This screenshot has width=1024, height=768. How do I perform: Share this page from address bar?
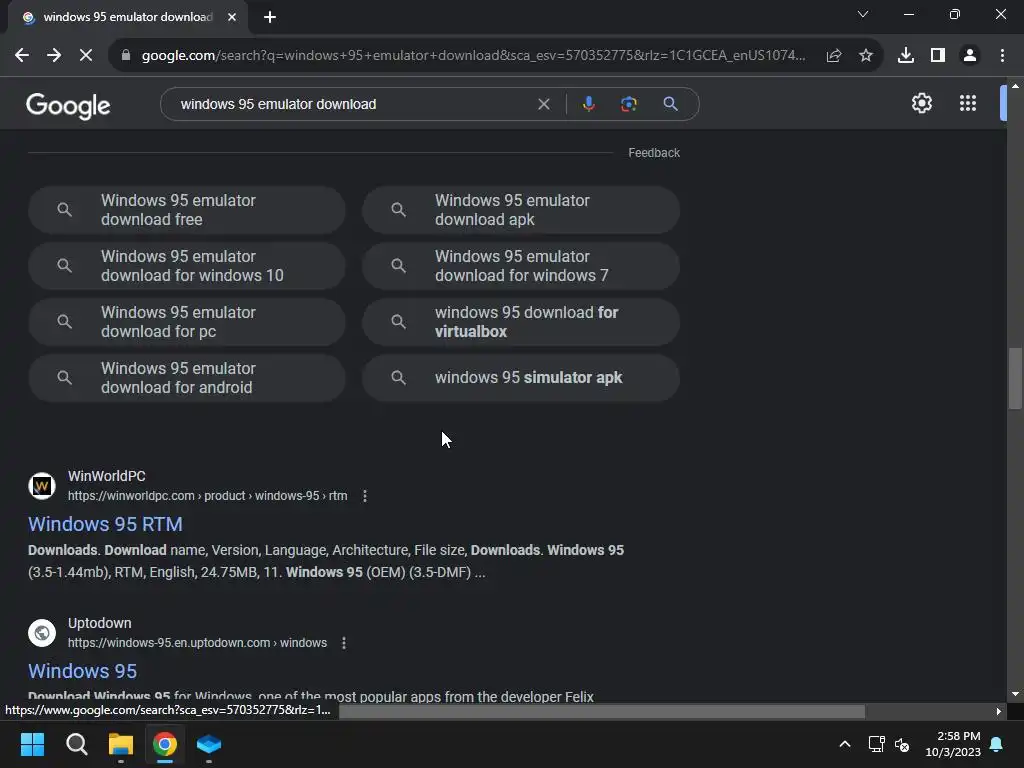click(834, 56)
